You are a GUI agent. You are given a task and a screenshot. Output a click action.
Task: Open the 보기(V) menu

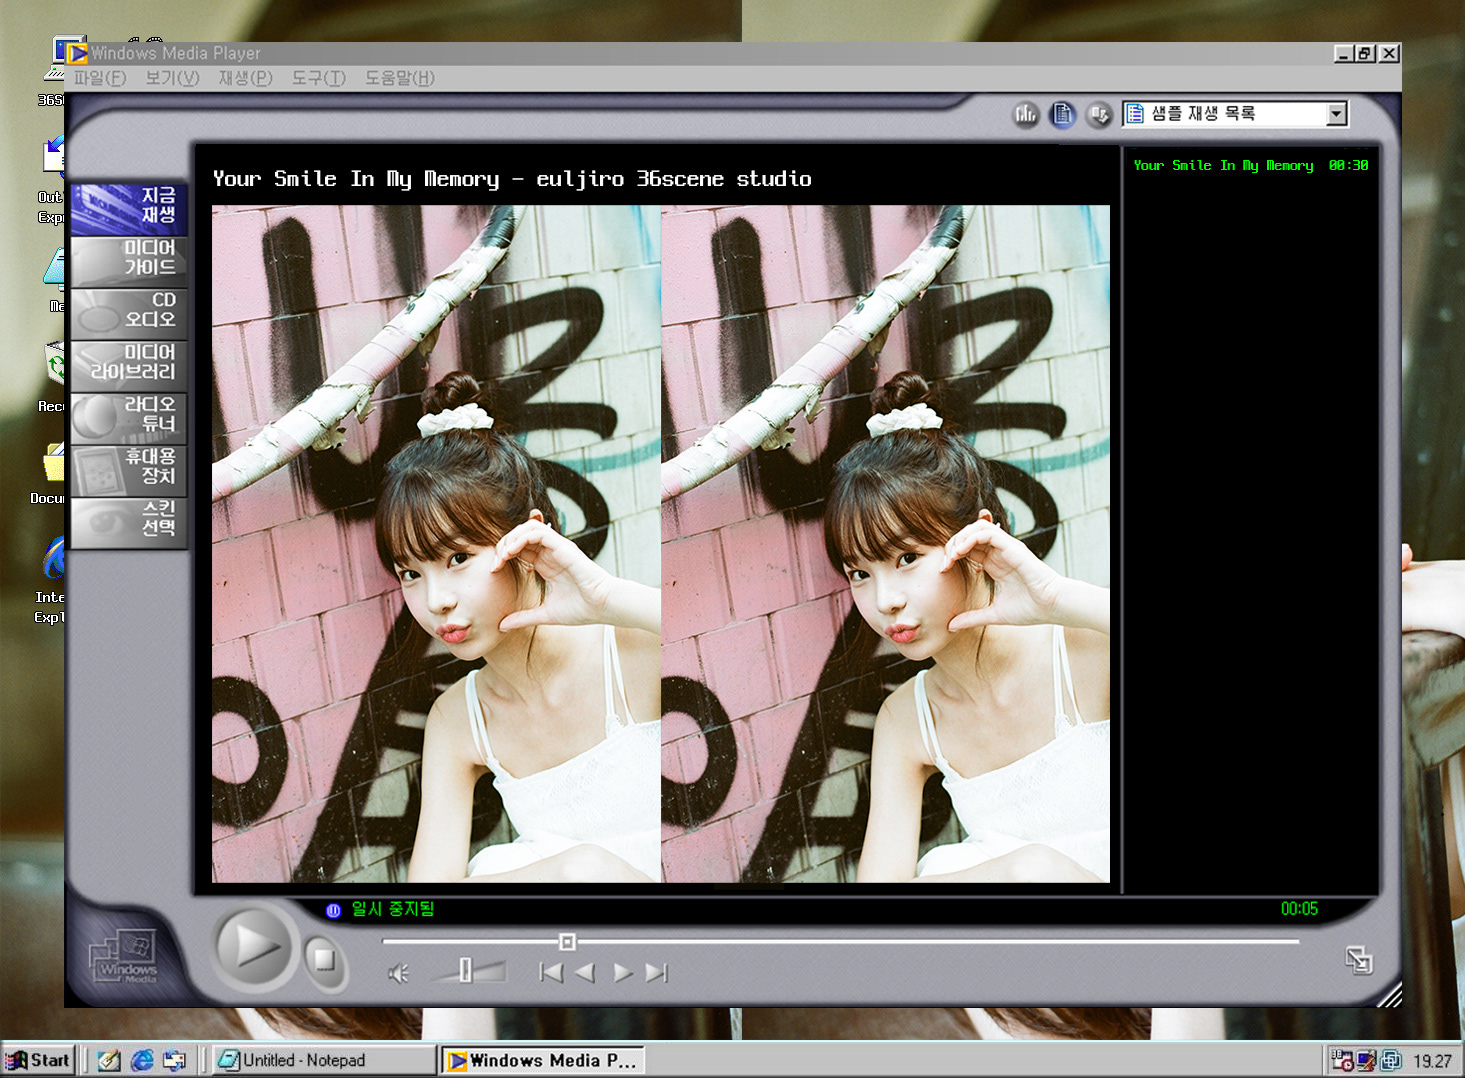point(172,78)
